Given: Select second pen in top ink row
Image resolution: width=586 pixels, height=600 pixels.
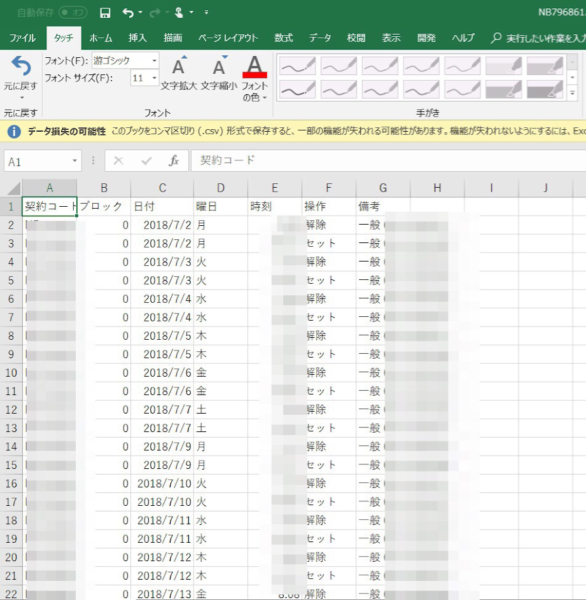Looking at the screenshot, I should pyautogui.click(x=339, y=66).
